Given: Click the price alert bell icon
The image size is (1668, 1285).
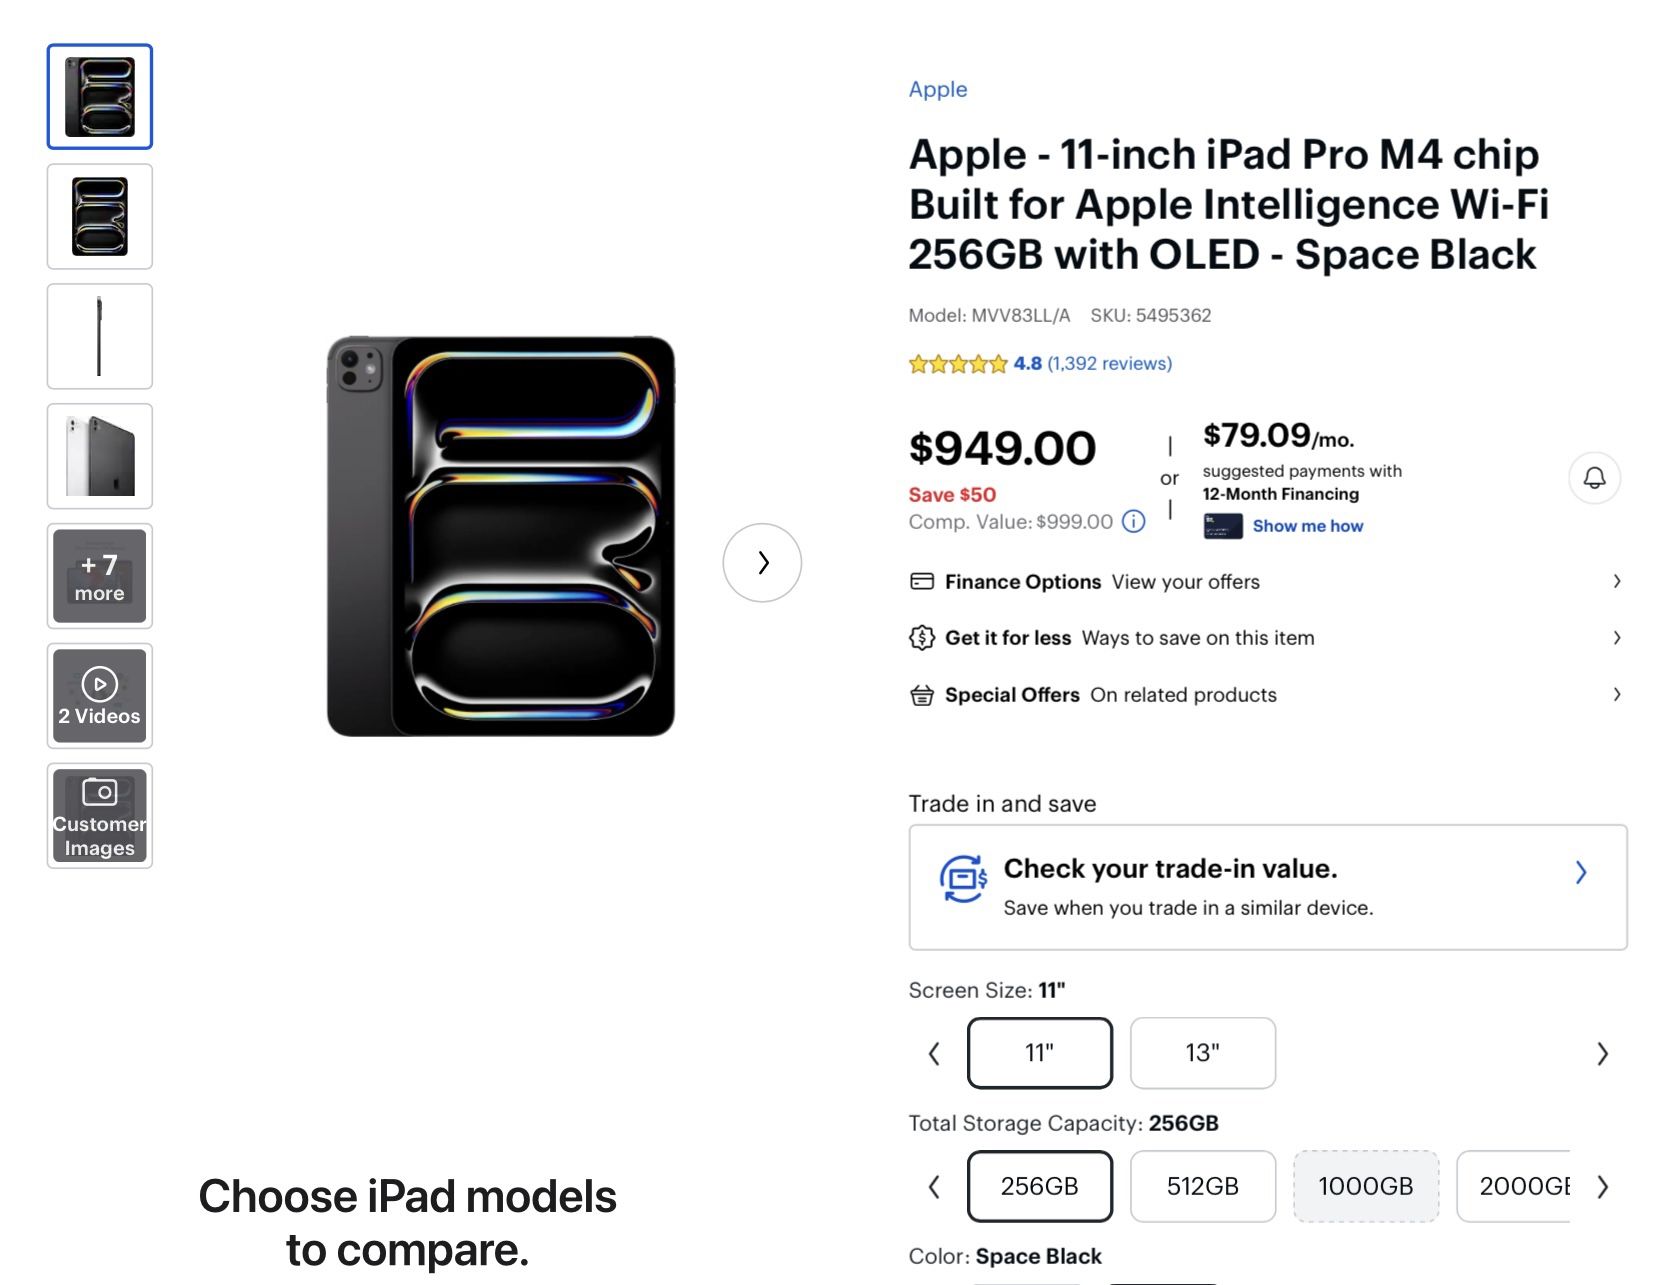Looking at the screenshot, I should click(x=1594, y=478).
